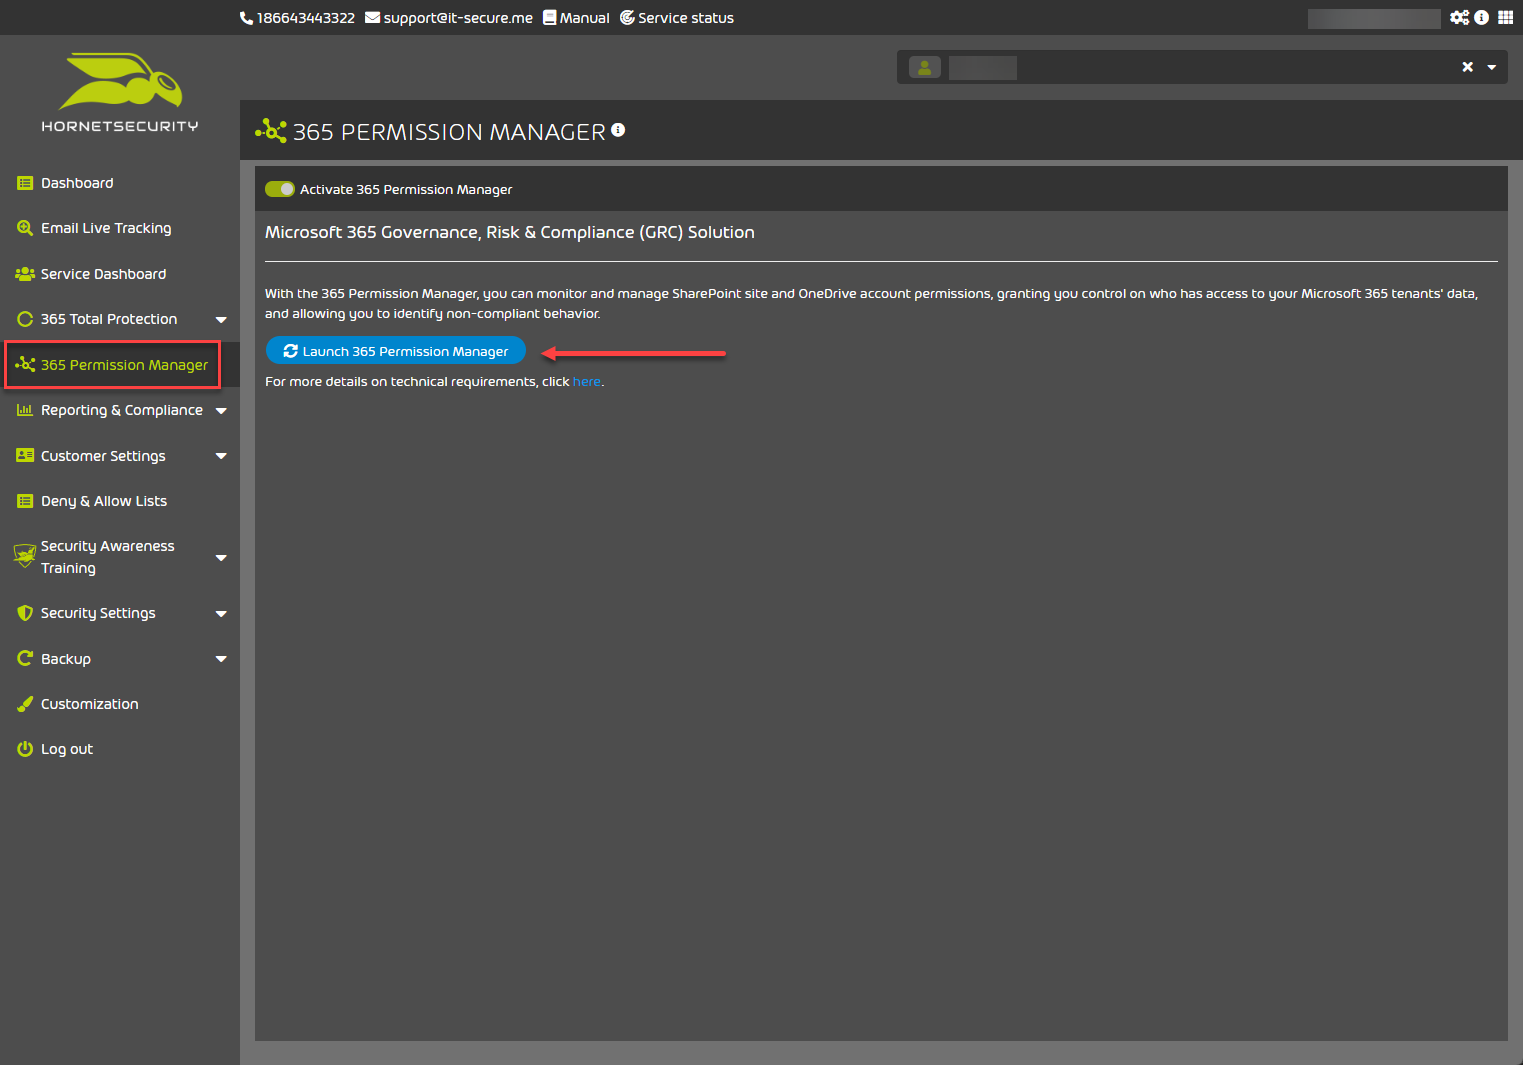This screenshot has height=1065, width=1523.
Task: Expand the Backup submenu arrow
Action: [221, 659]
